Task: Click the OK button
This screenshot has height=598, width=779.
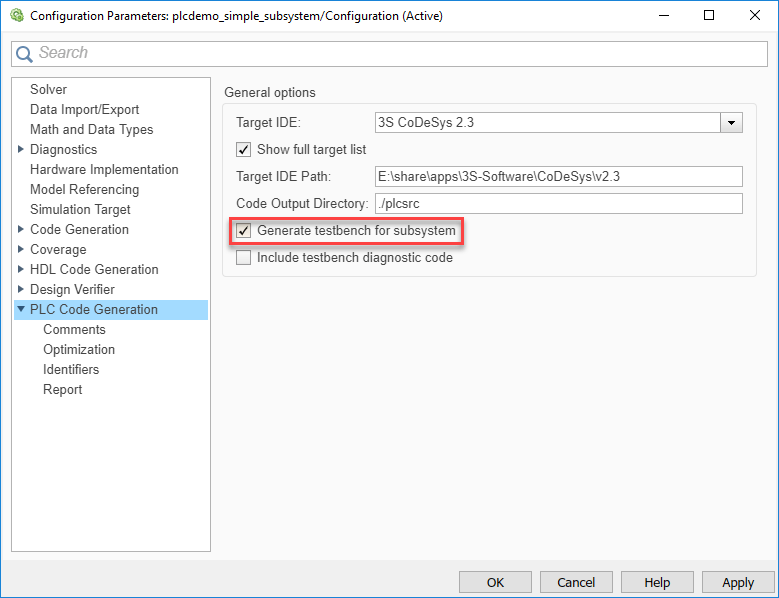Action: point(495,582)
